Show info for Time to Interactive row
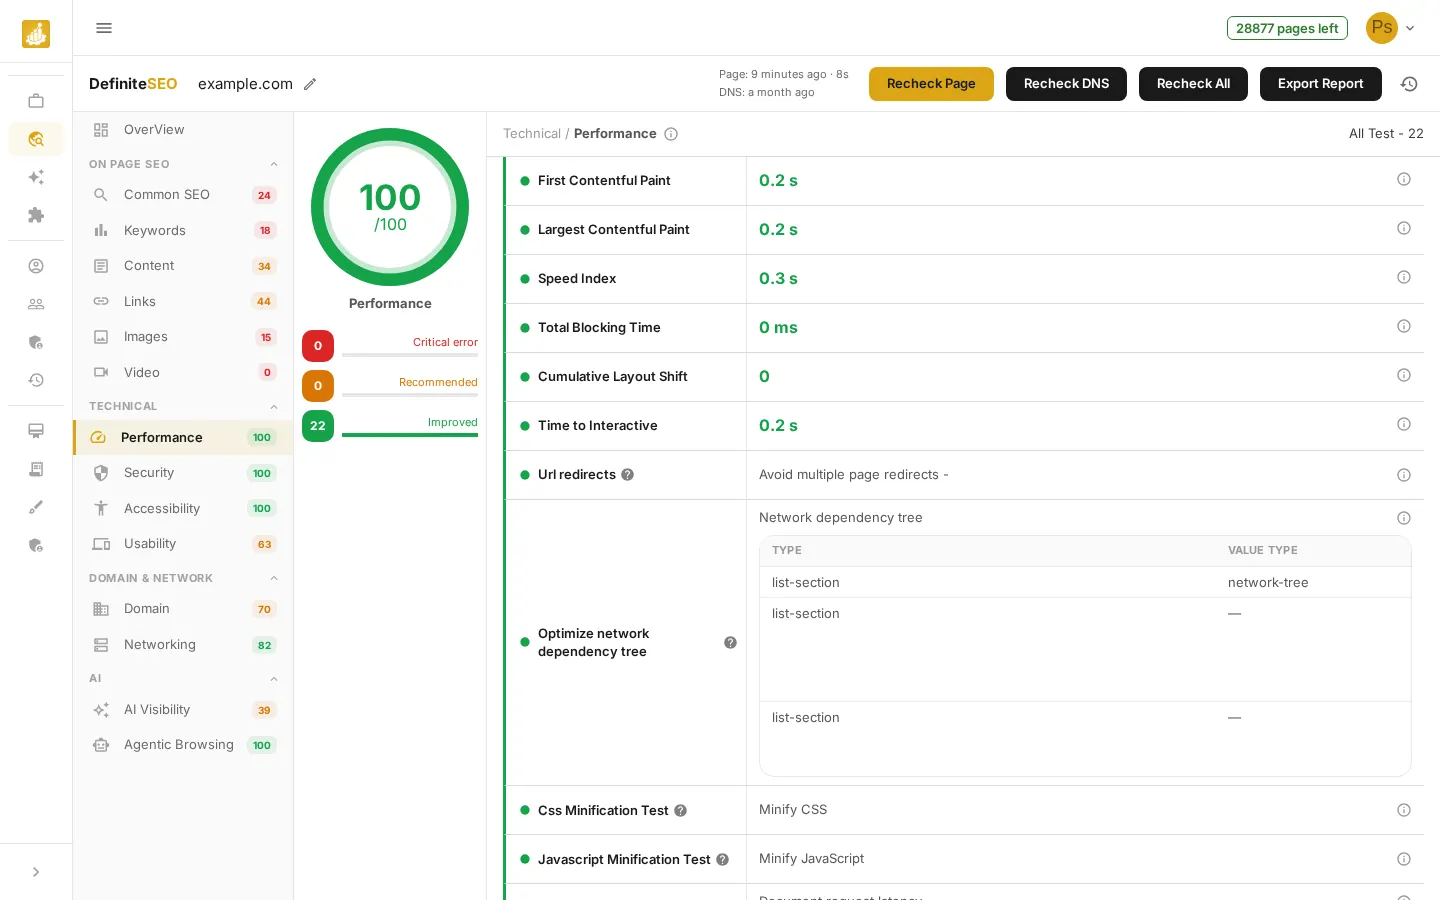This screenshot has width=1440, height=900. pos(1404,424)
